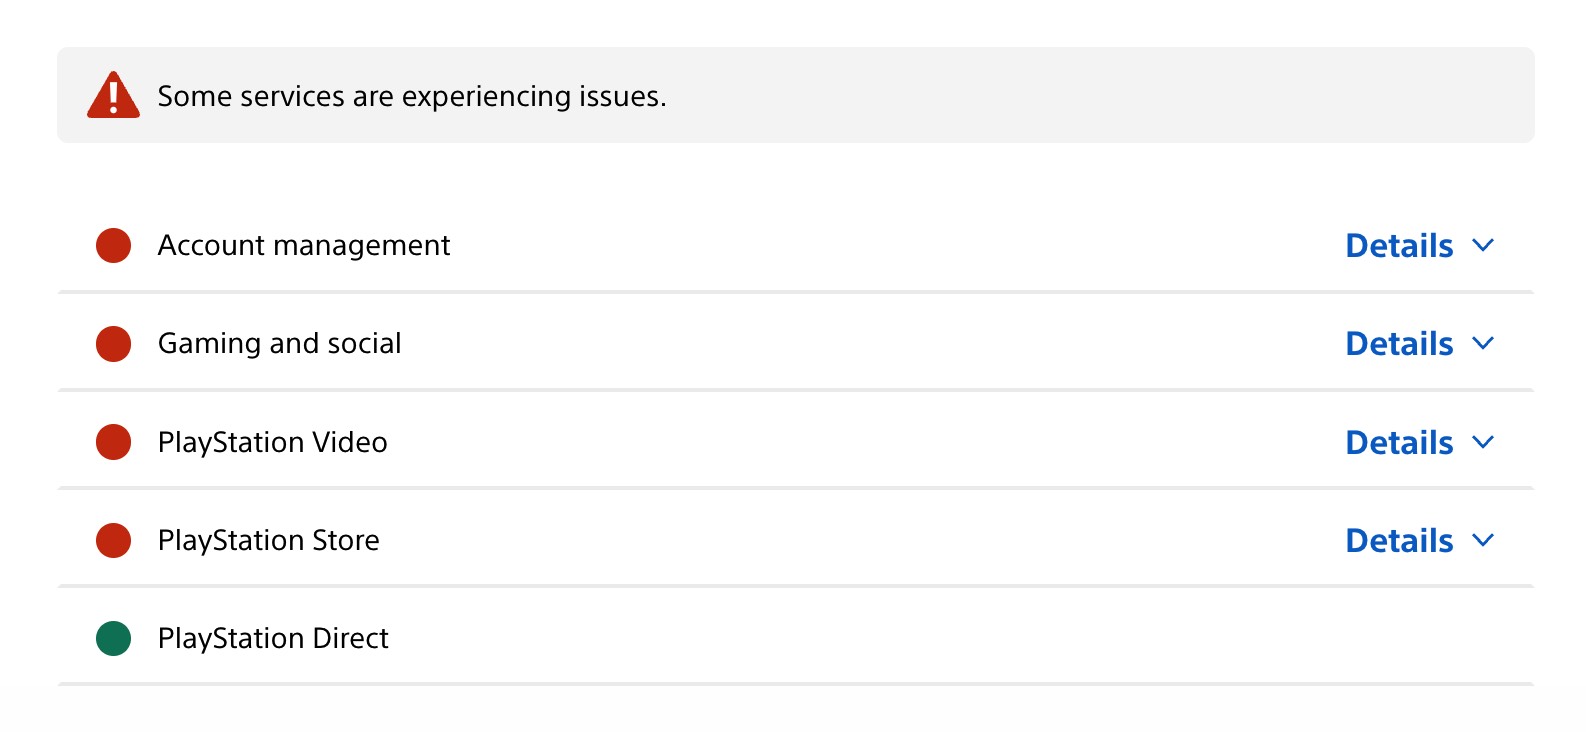Image resolution: width=1586 pixels, height=732 pixels.
Task: Expand chevron beside PlayStation Store Details
Action: (1483, 540)
